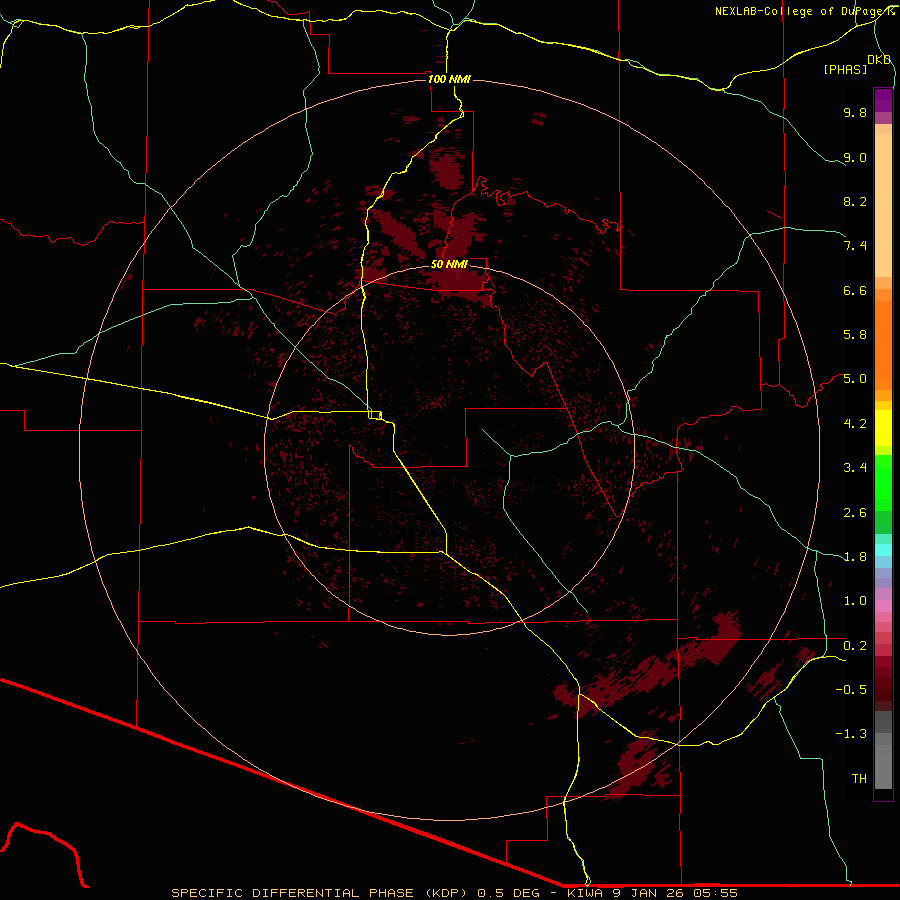Click the 9.8 value on the scale

pos(854,113)
